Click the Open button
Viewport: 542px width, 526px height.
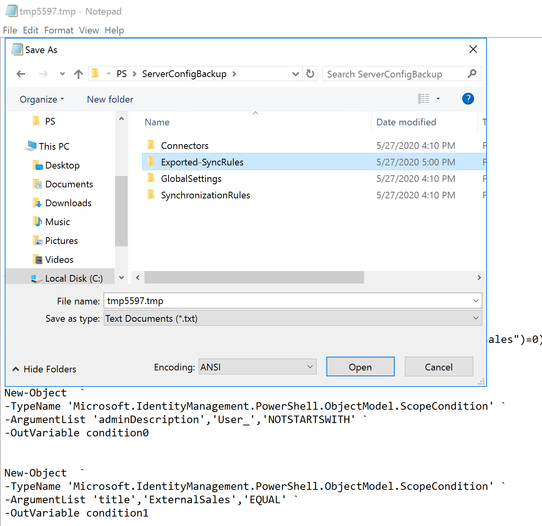pos(360,367)
